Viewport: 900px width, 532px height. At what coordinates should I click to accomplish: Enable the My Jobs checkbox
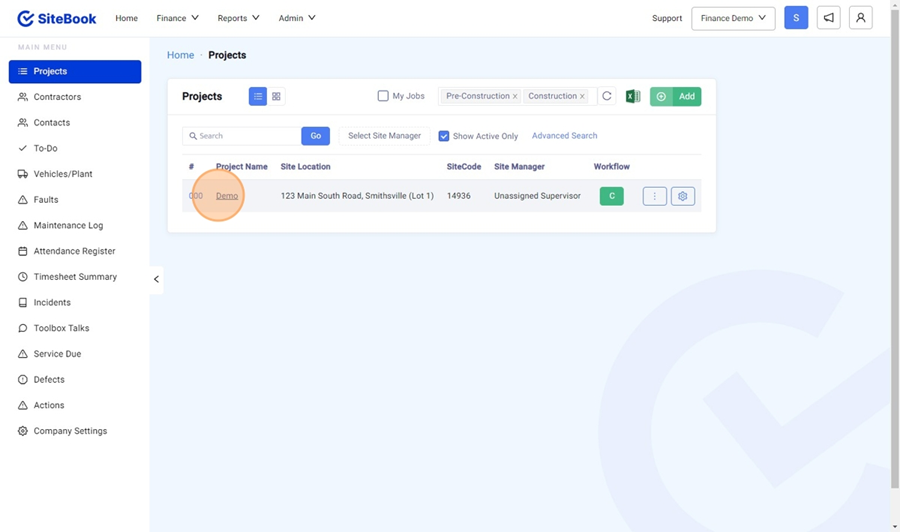coord(383,96)
